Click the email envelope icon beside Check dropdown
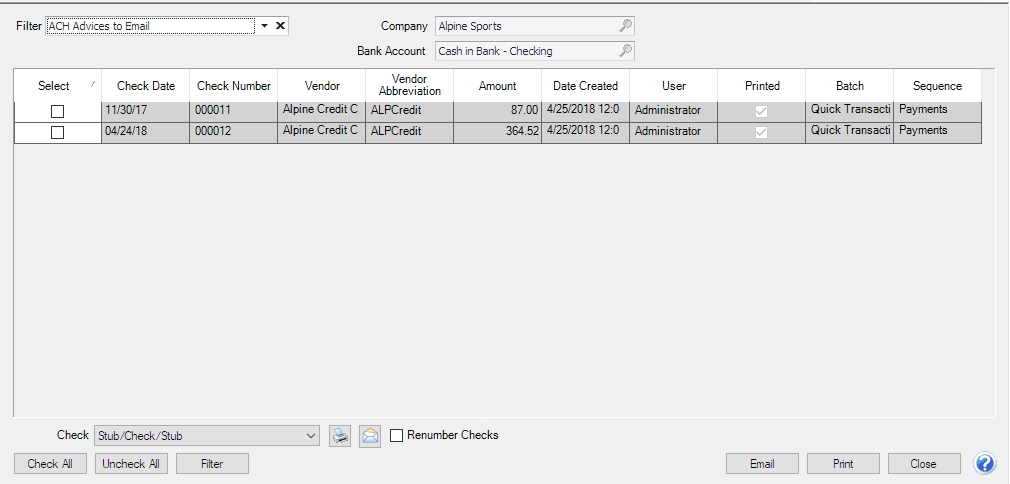The image size is (1010, 484). tap(370, 436)
